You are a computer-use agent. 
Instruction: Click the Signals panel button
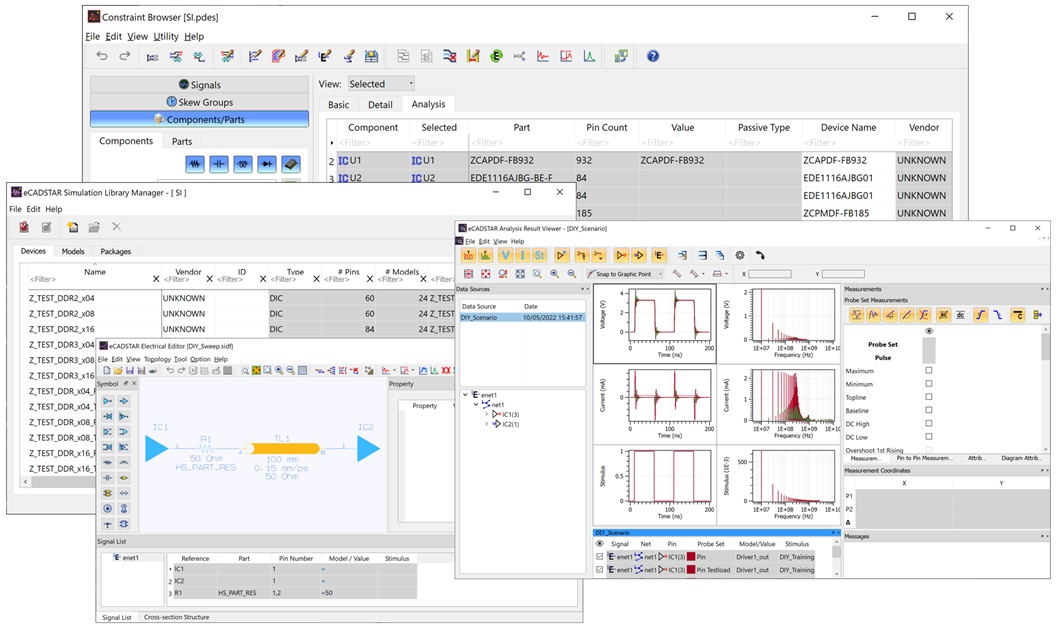click(x=200, y=85)
